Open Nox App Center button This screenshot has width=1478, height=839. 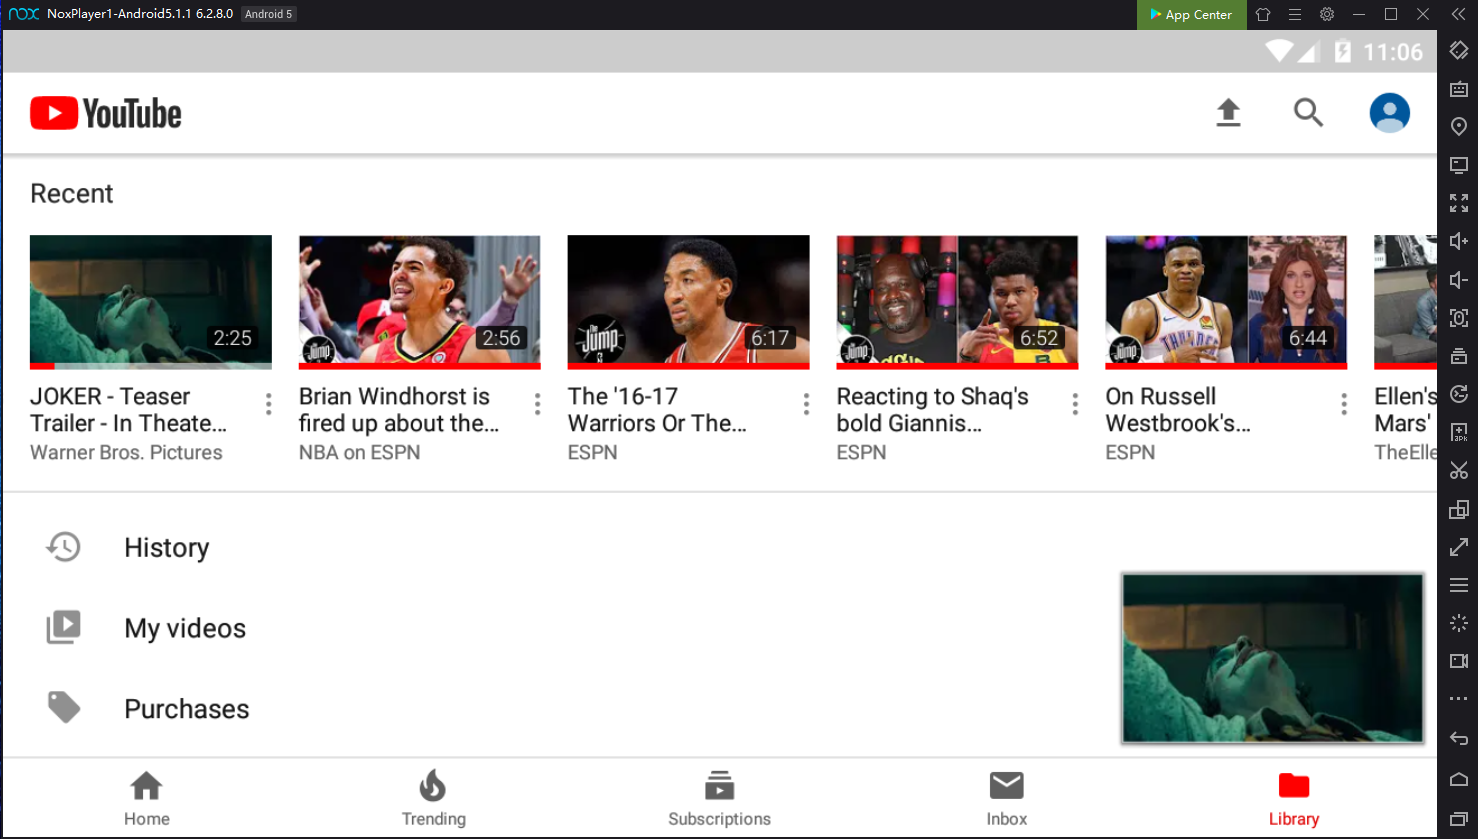[x=1190, y=14]
